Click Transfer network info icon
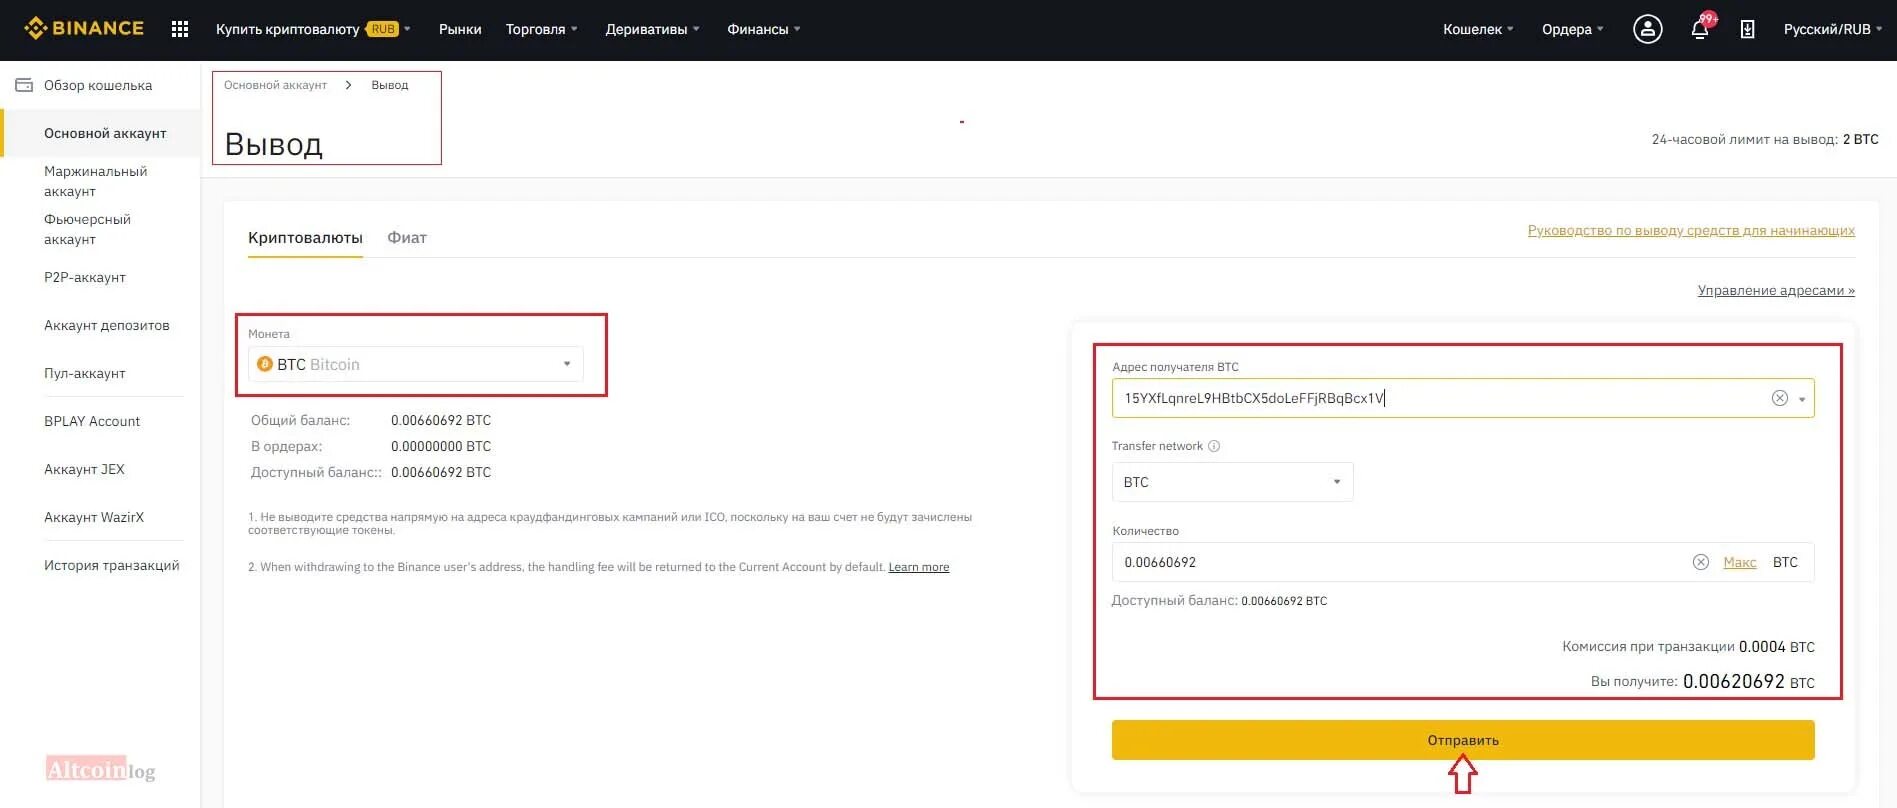 pyautogui.click(x=1214, y=446)
